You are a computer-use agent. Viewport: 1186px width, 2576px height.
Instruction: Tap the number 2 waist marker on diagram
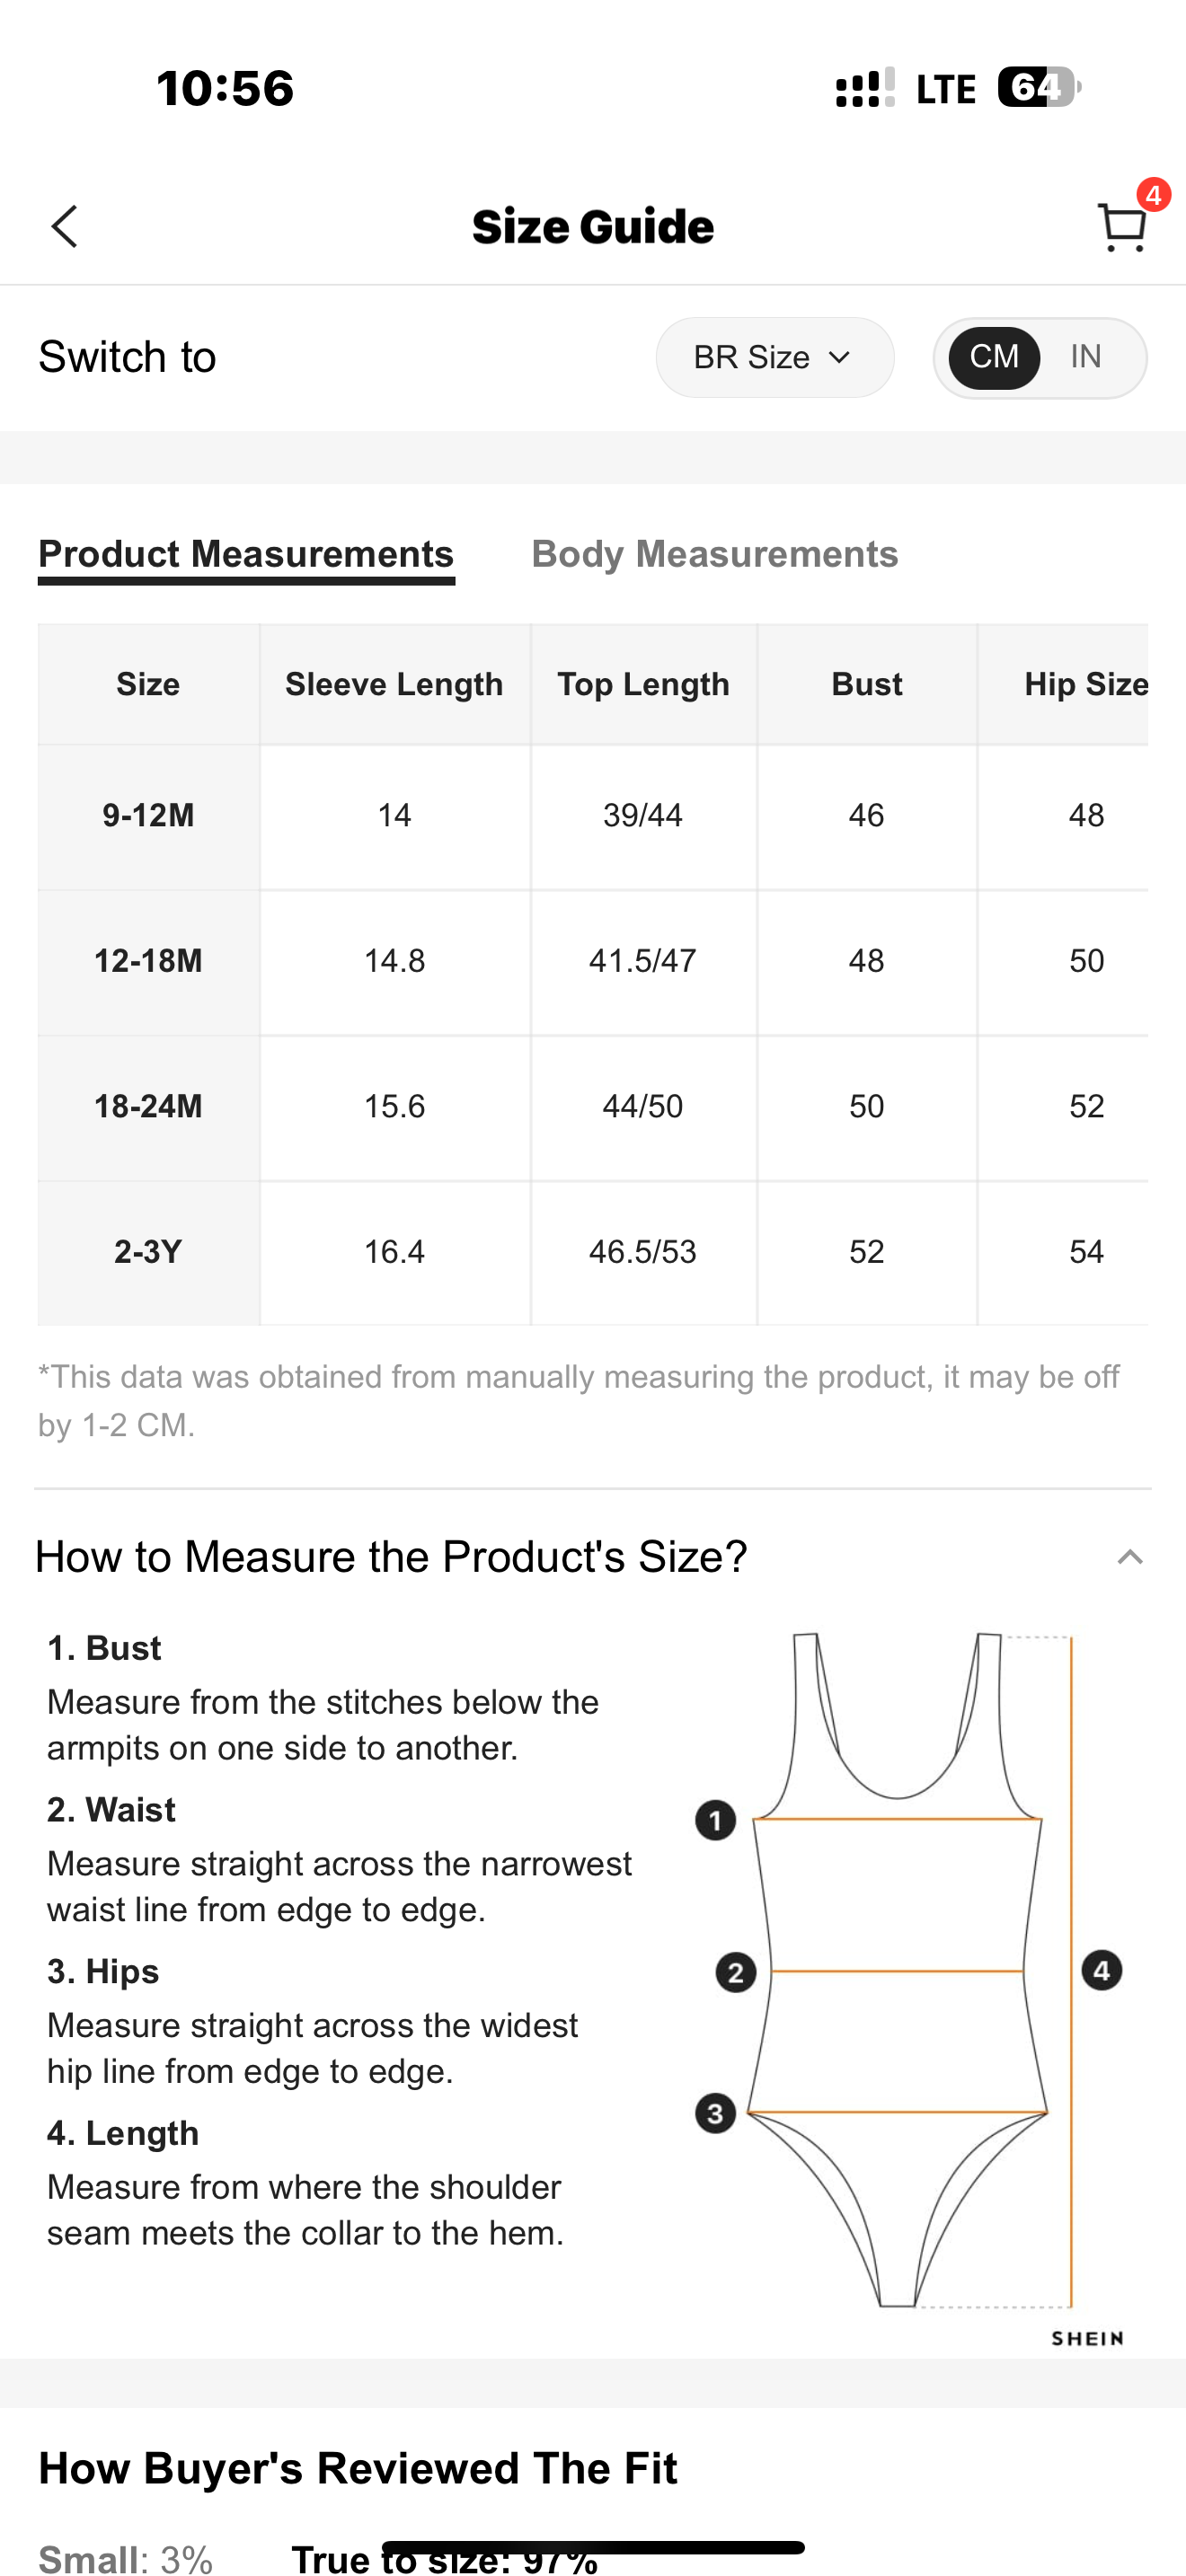736,1972
